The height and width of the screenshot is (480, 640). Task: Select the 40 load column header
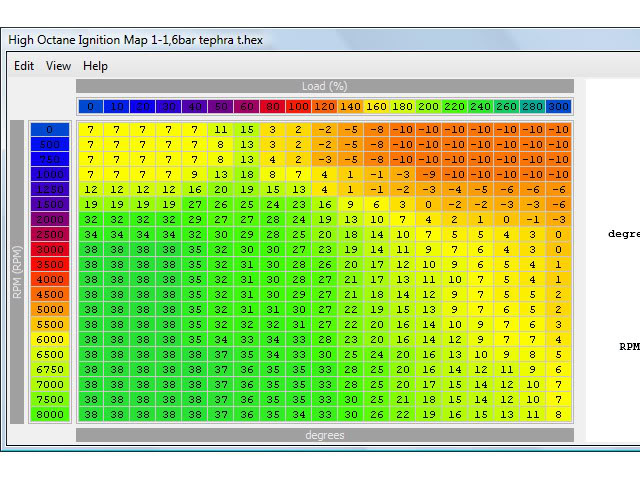[195, 107]
